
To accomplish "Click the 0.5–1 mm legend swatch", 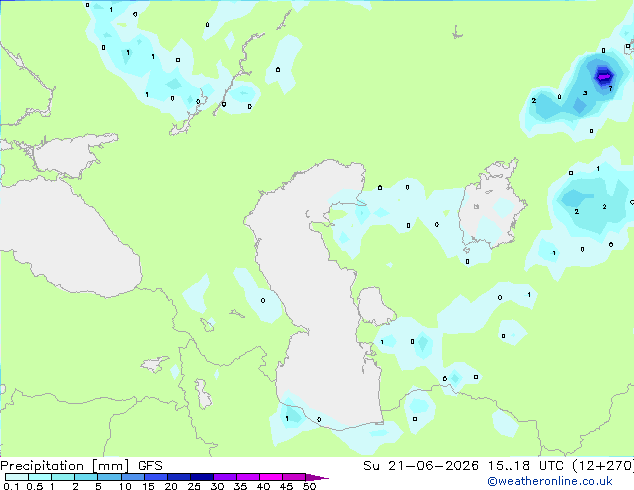I will [40, 477].
